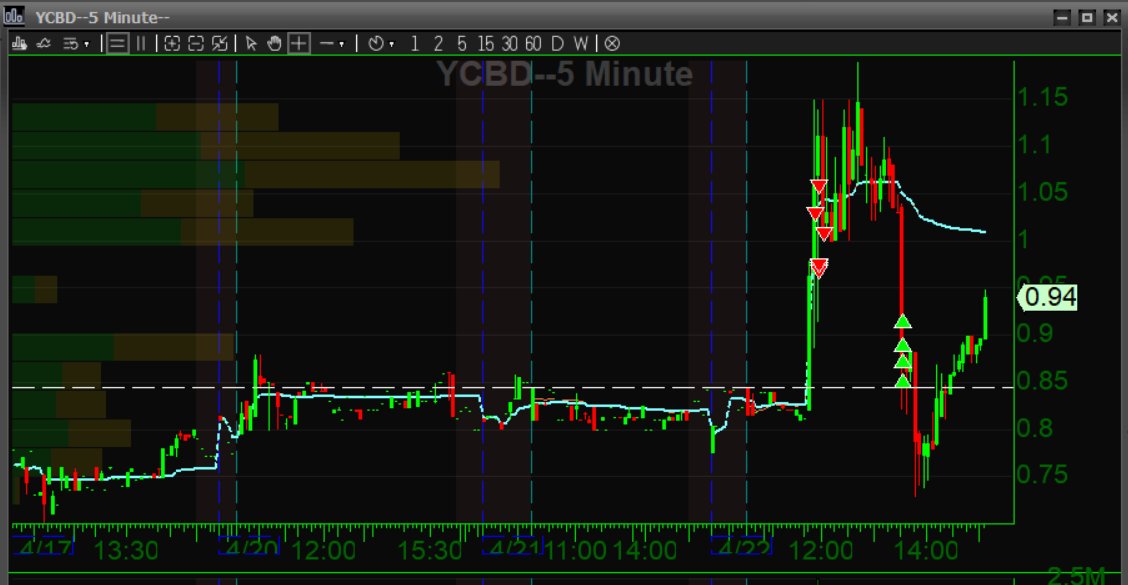The image size is (1128, 585).
Task: Click the 0.85 price axis label
Action: click(1042, 381)
